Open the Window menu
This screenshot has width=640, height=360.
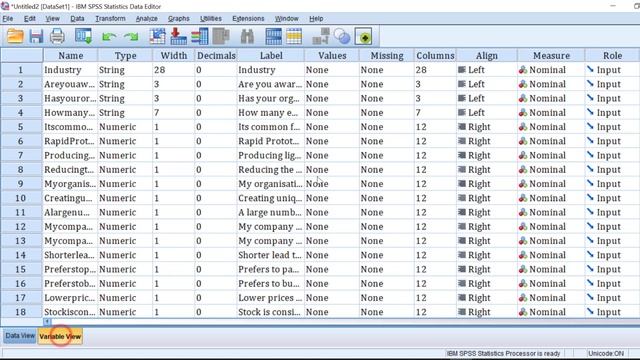(x=287, y=18)
